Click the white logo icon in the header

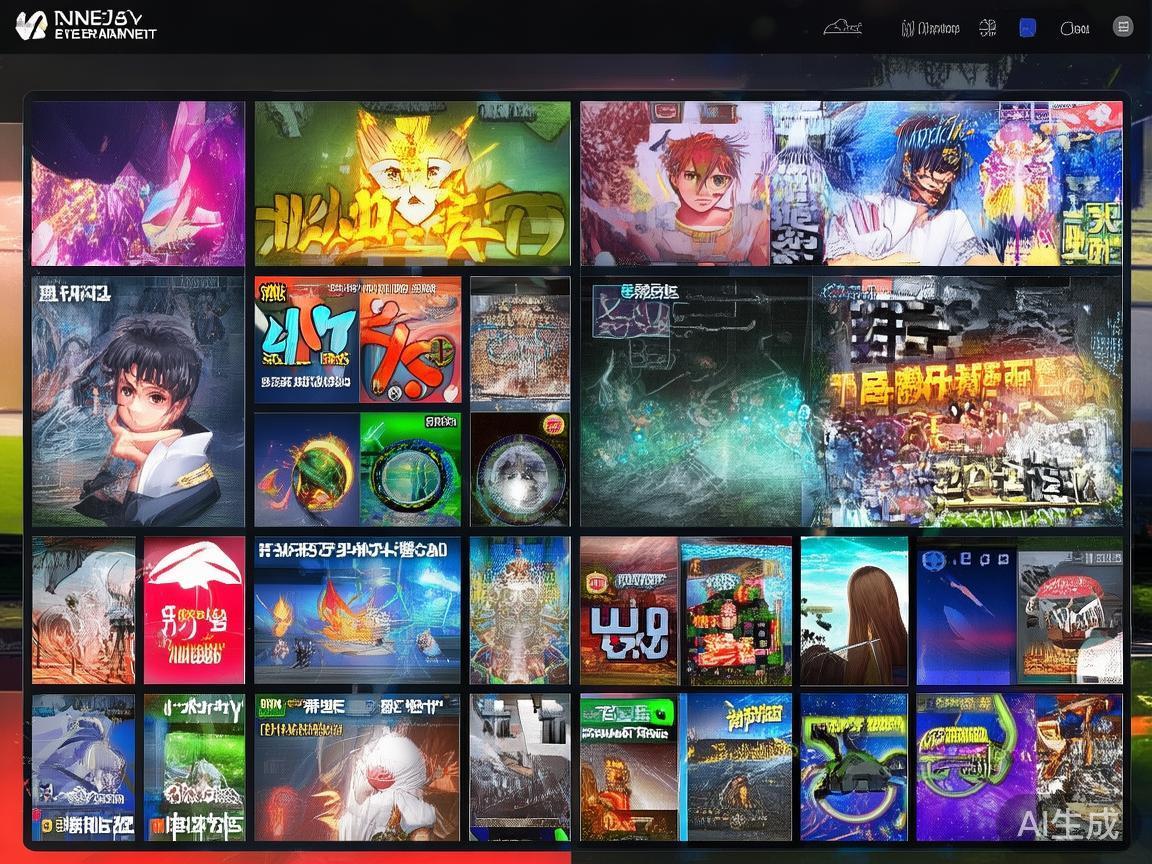31,25
